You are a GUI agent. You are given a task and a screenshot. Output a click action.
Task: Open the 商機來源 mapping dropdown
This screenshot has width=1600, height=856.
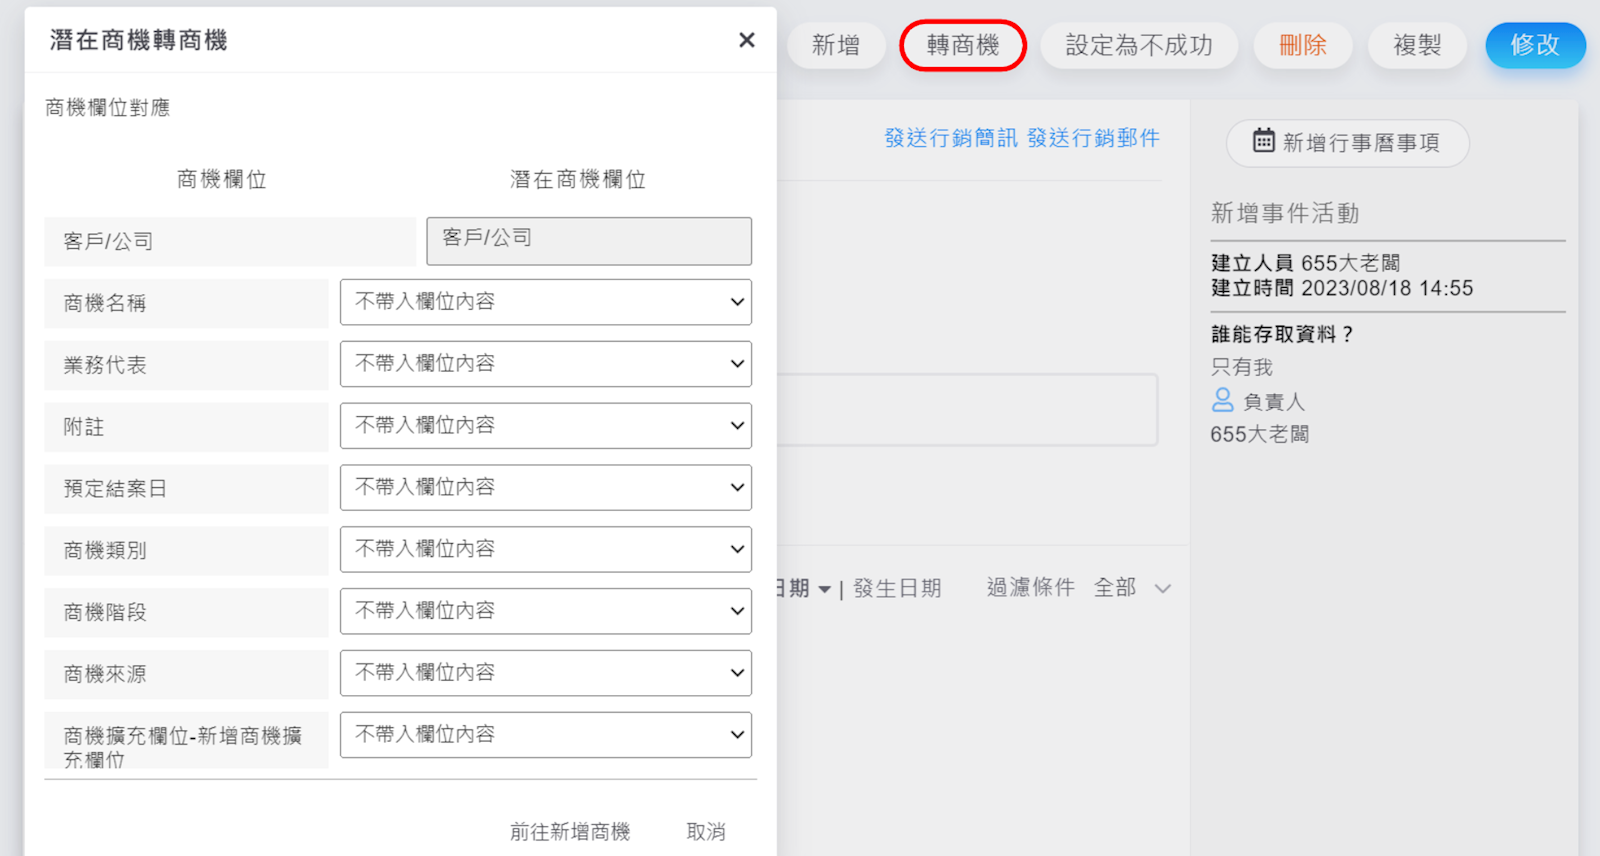pyautogui.click(x=545, y=673)
